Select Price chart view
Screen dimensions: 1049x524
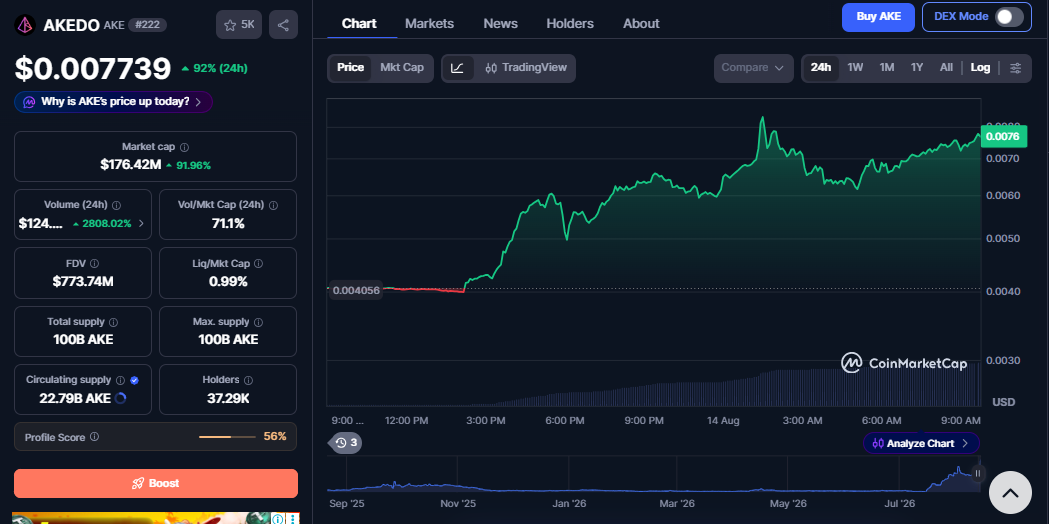pyautogui.click(x=351, y=68)
